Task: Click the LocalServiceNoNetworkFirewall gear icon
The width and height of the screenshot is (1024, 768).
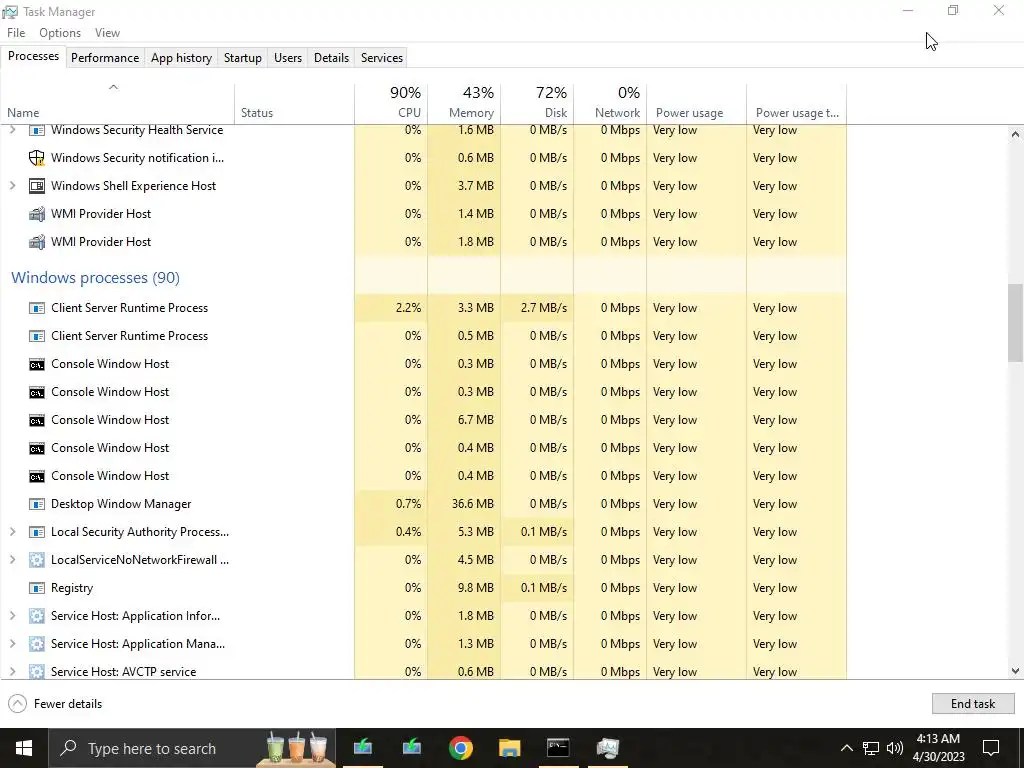Action: coord(37,560)
